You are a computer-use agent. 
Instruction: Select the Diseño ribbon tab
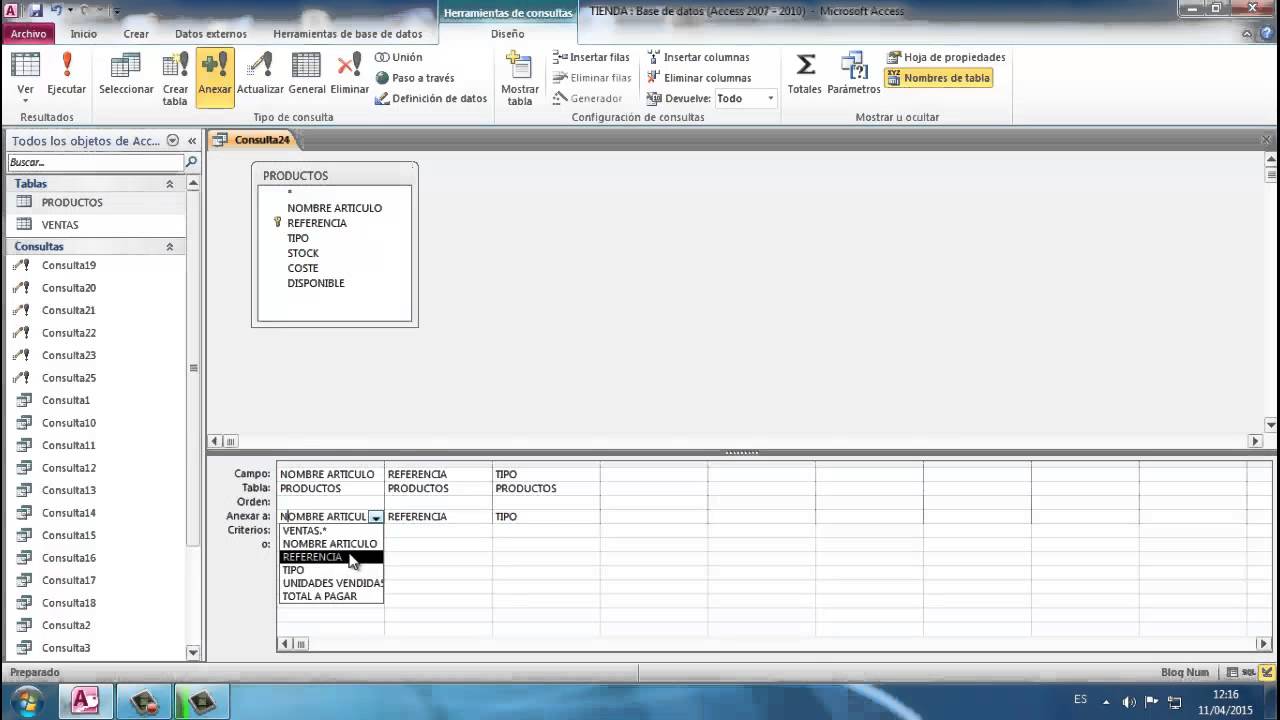(507, 33)
